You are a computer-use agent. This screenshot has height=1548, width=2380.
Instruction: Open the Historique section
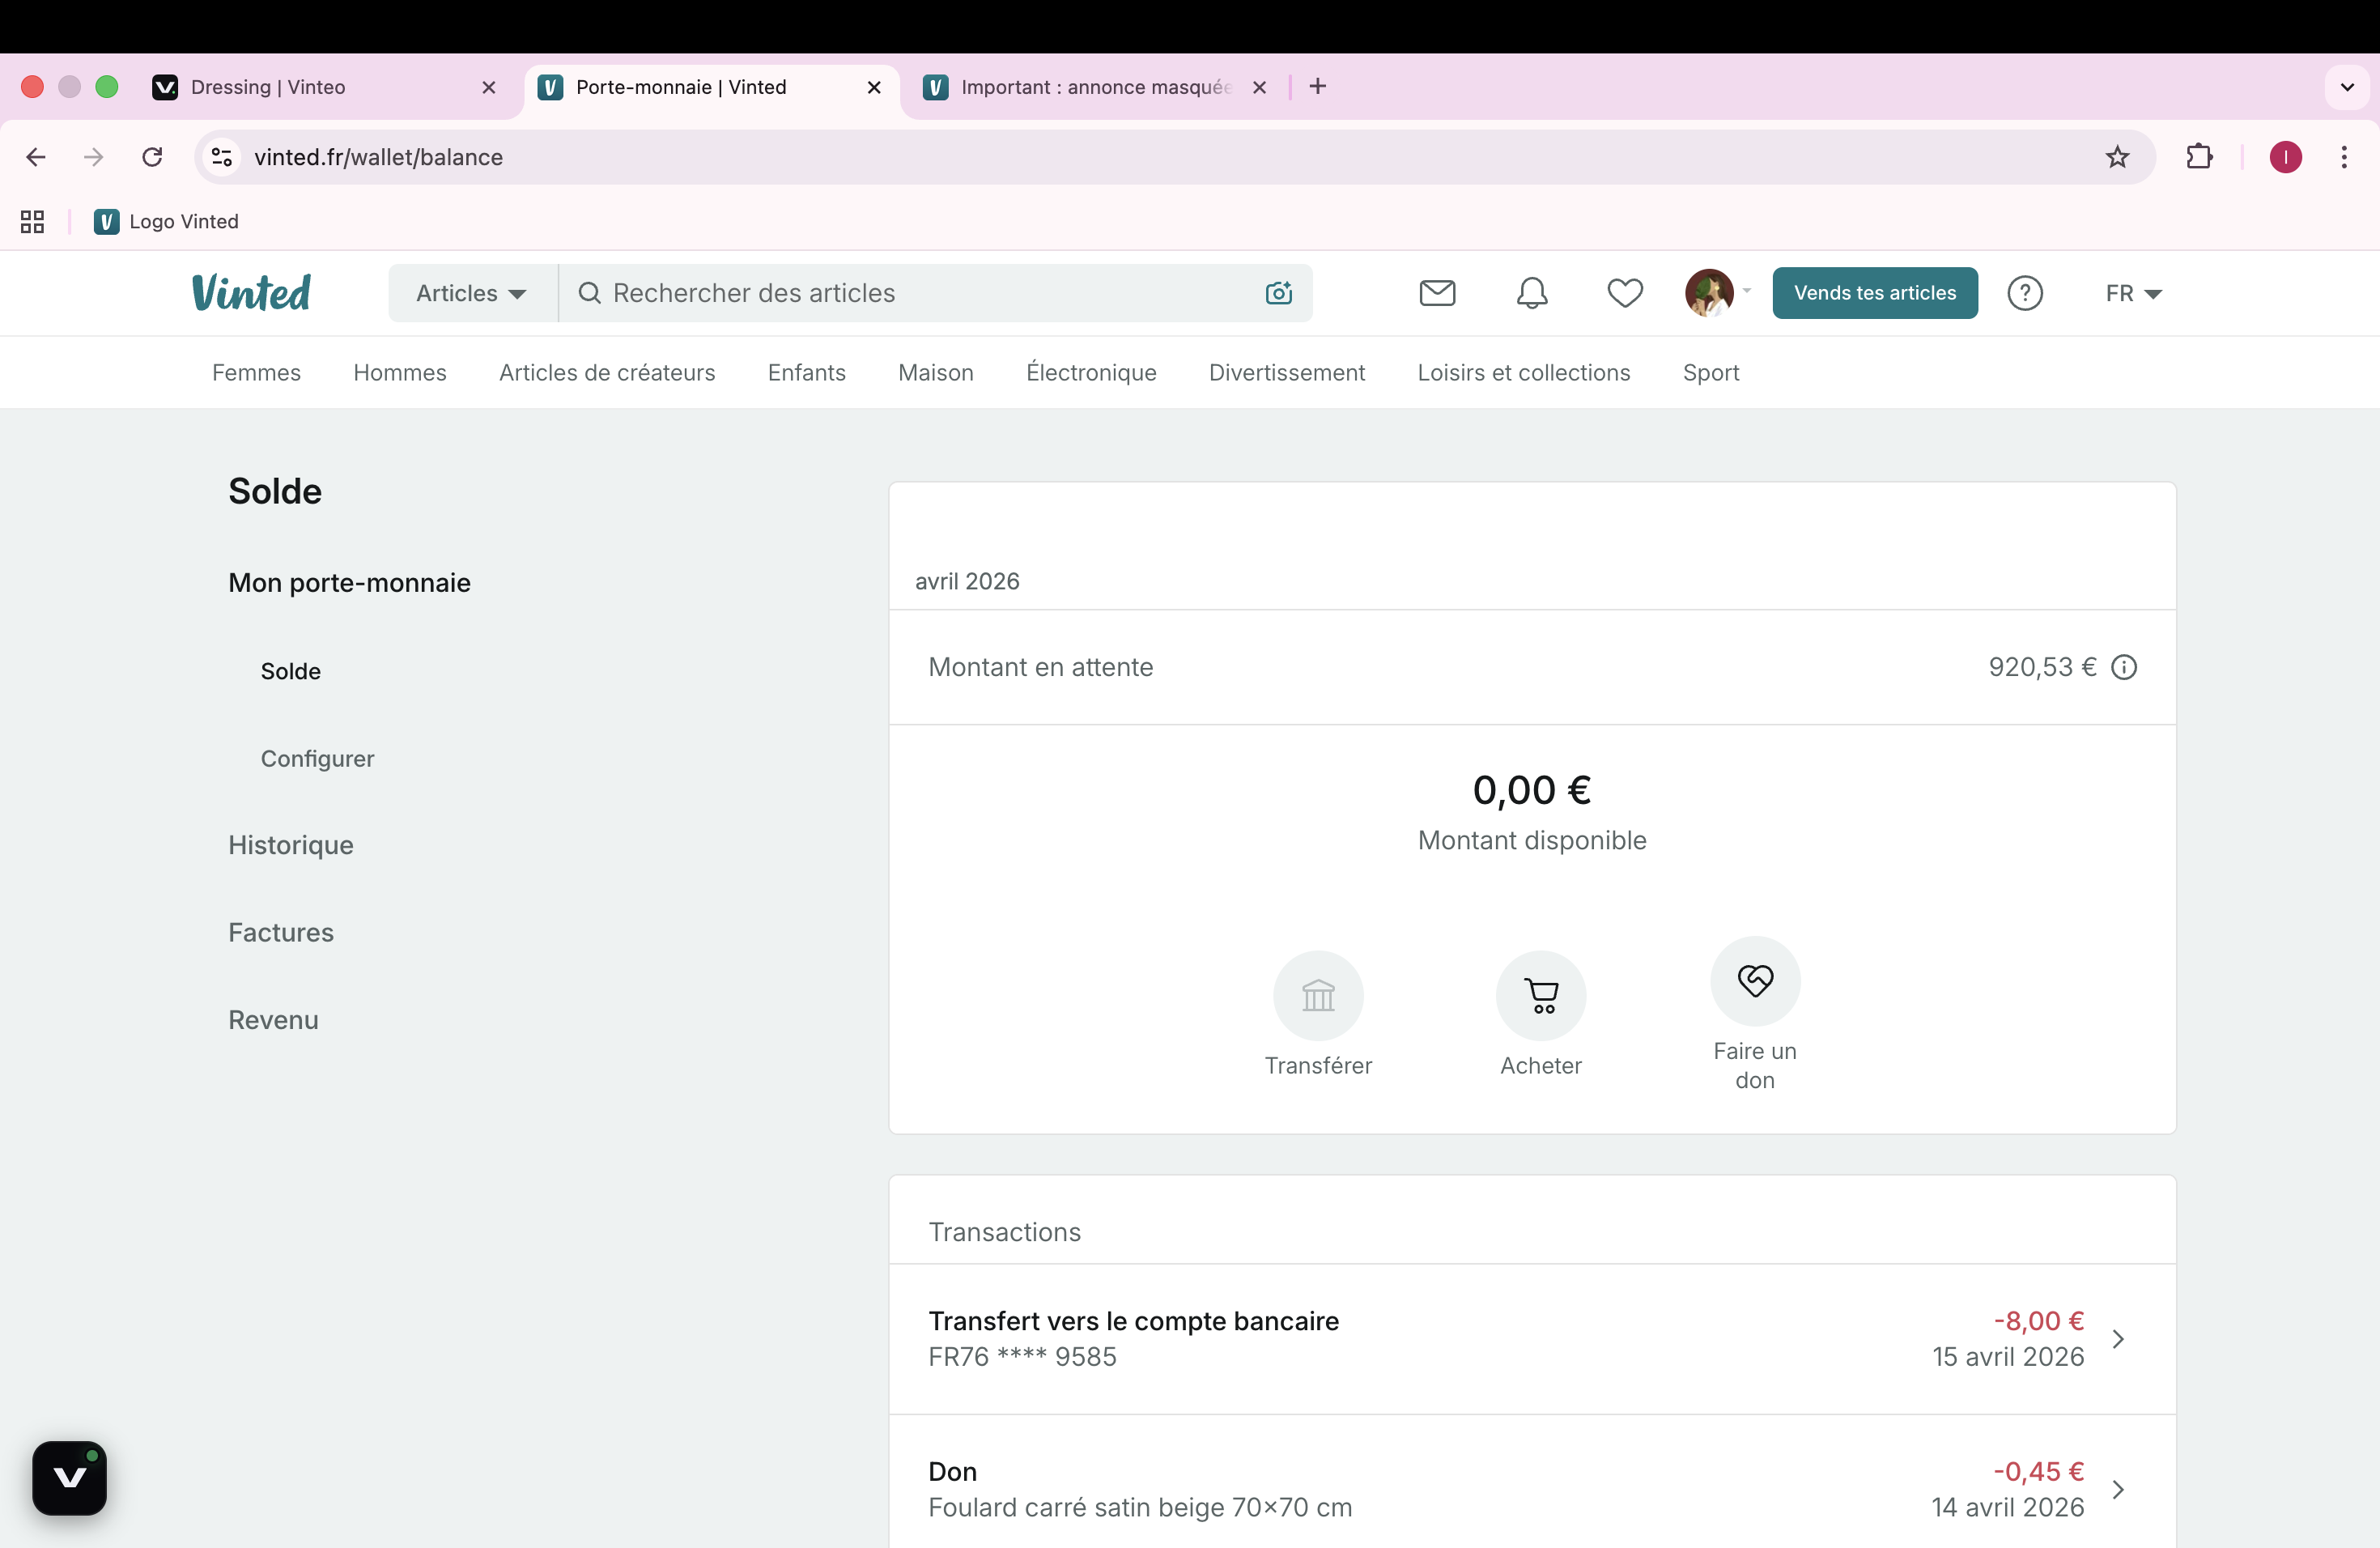[x=291, y=845]
